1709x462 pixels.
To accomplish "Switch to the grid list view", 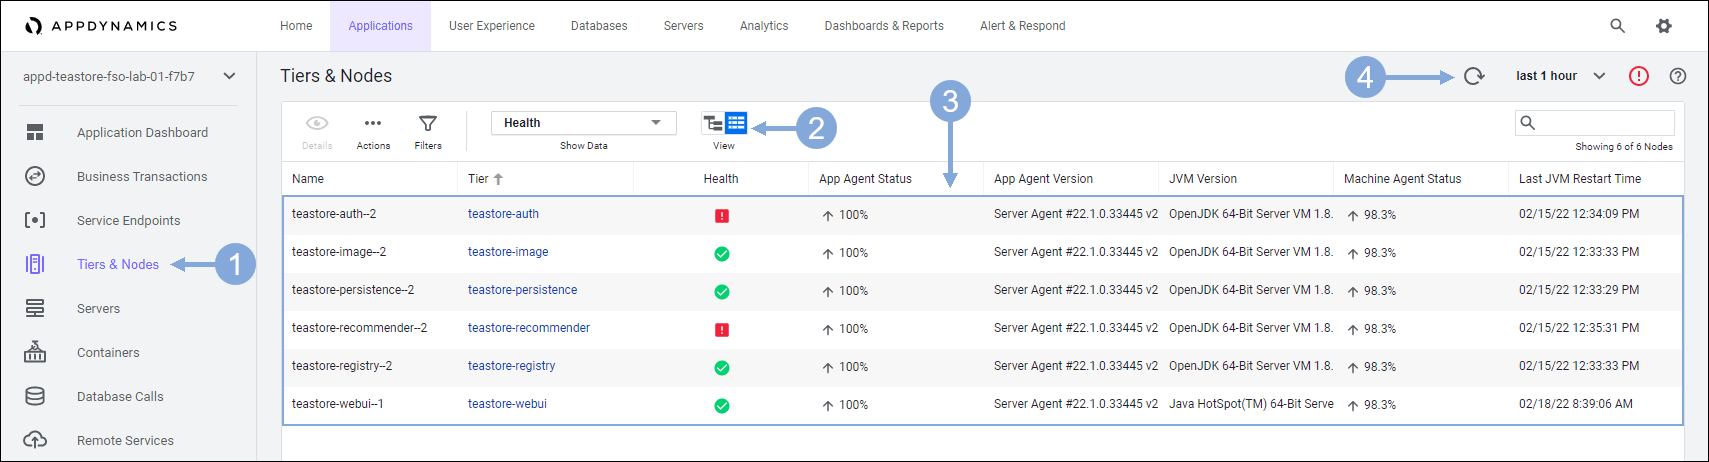I will 736,123.
